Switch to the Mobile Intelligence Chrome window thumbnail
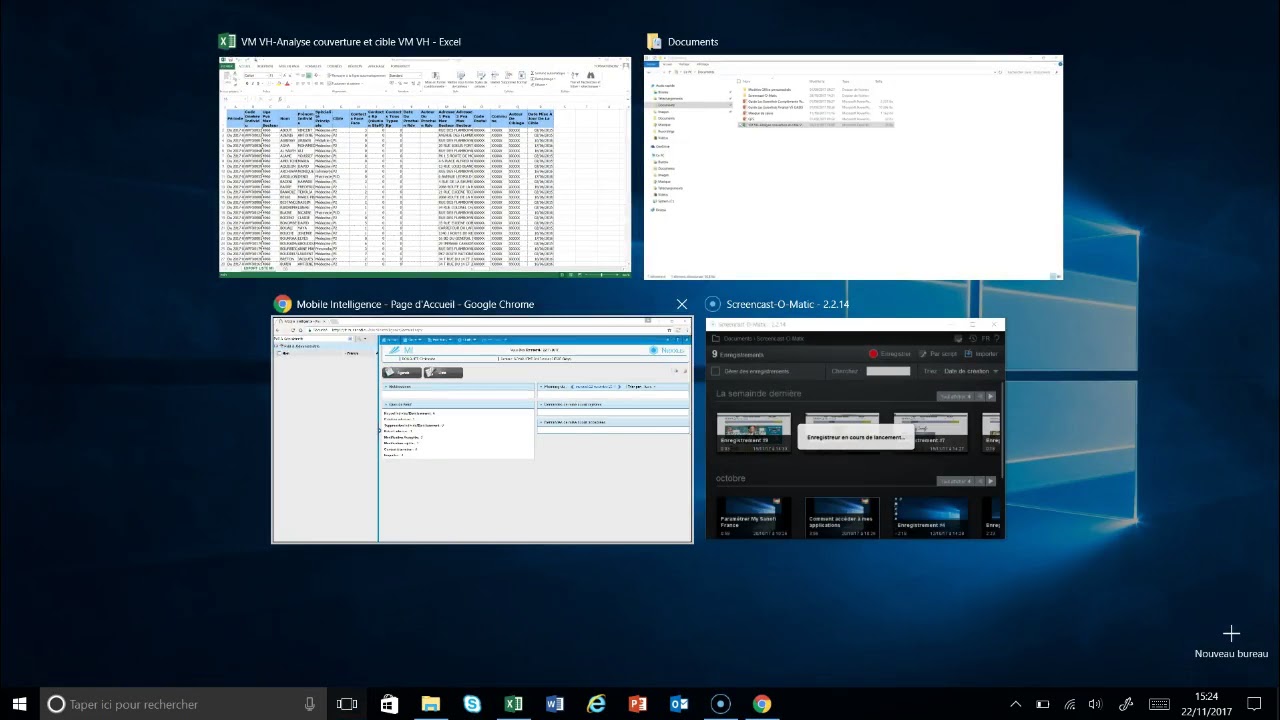Image resolution: width=1280 pixels, height=720 pixels. pyautogui.click(x=482, y=430)
